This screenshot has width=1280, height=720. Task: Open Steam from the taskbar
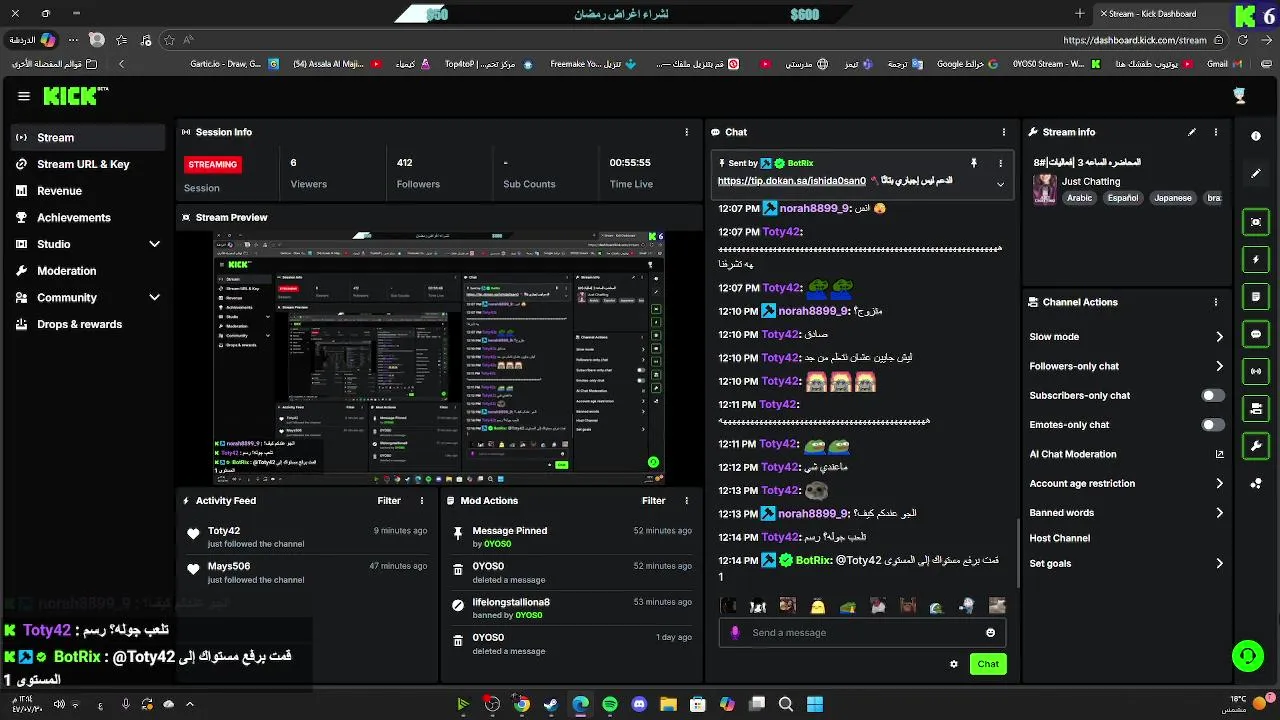point(551,705)
